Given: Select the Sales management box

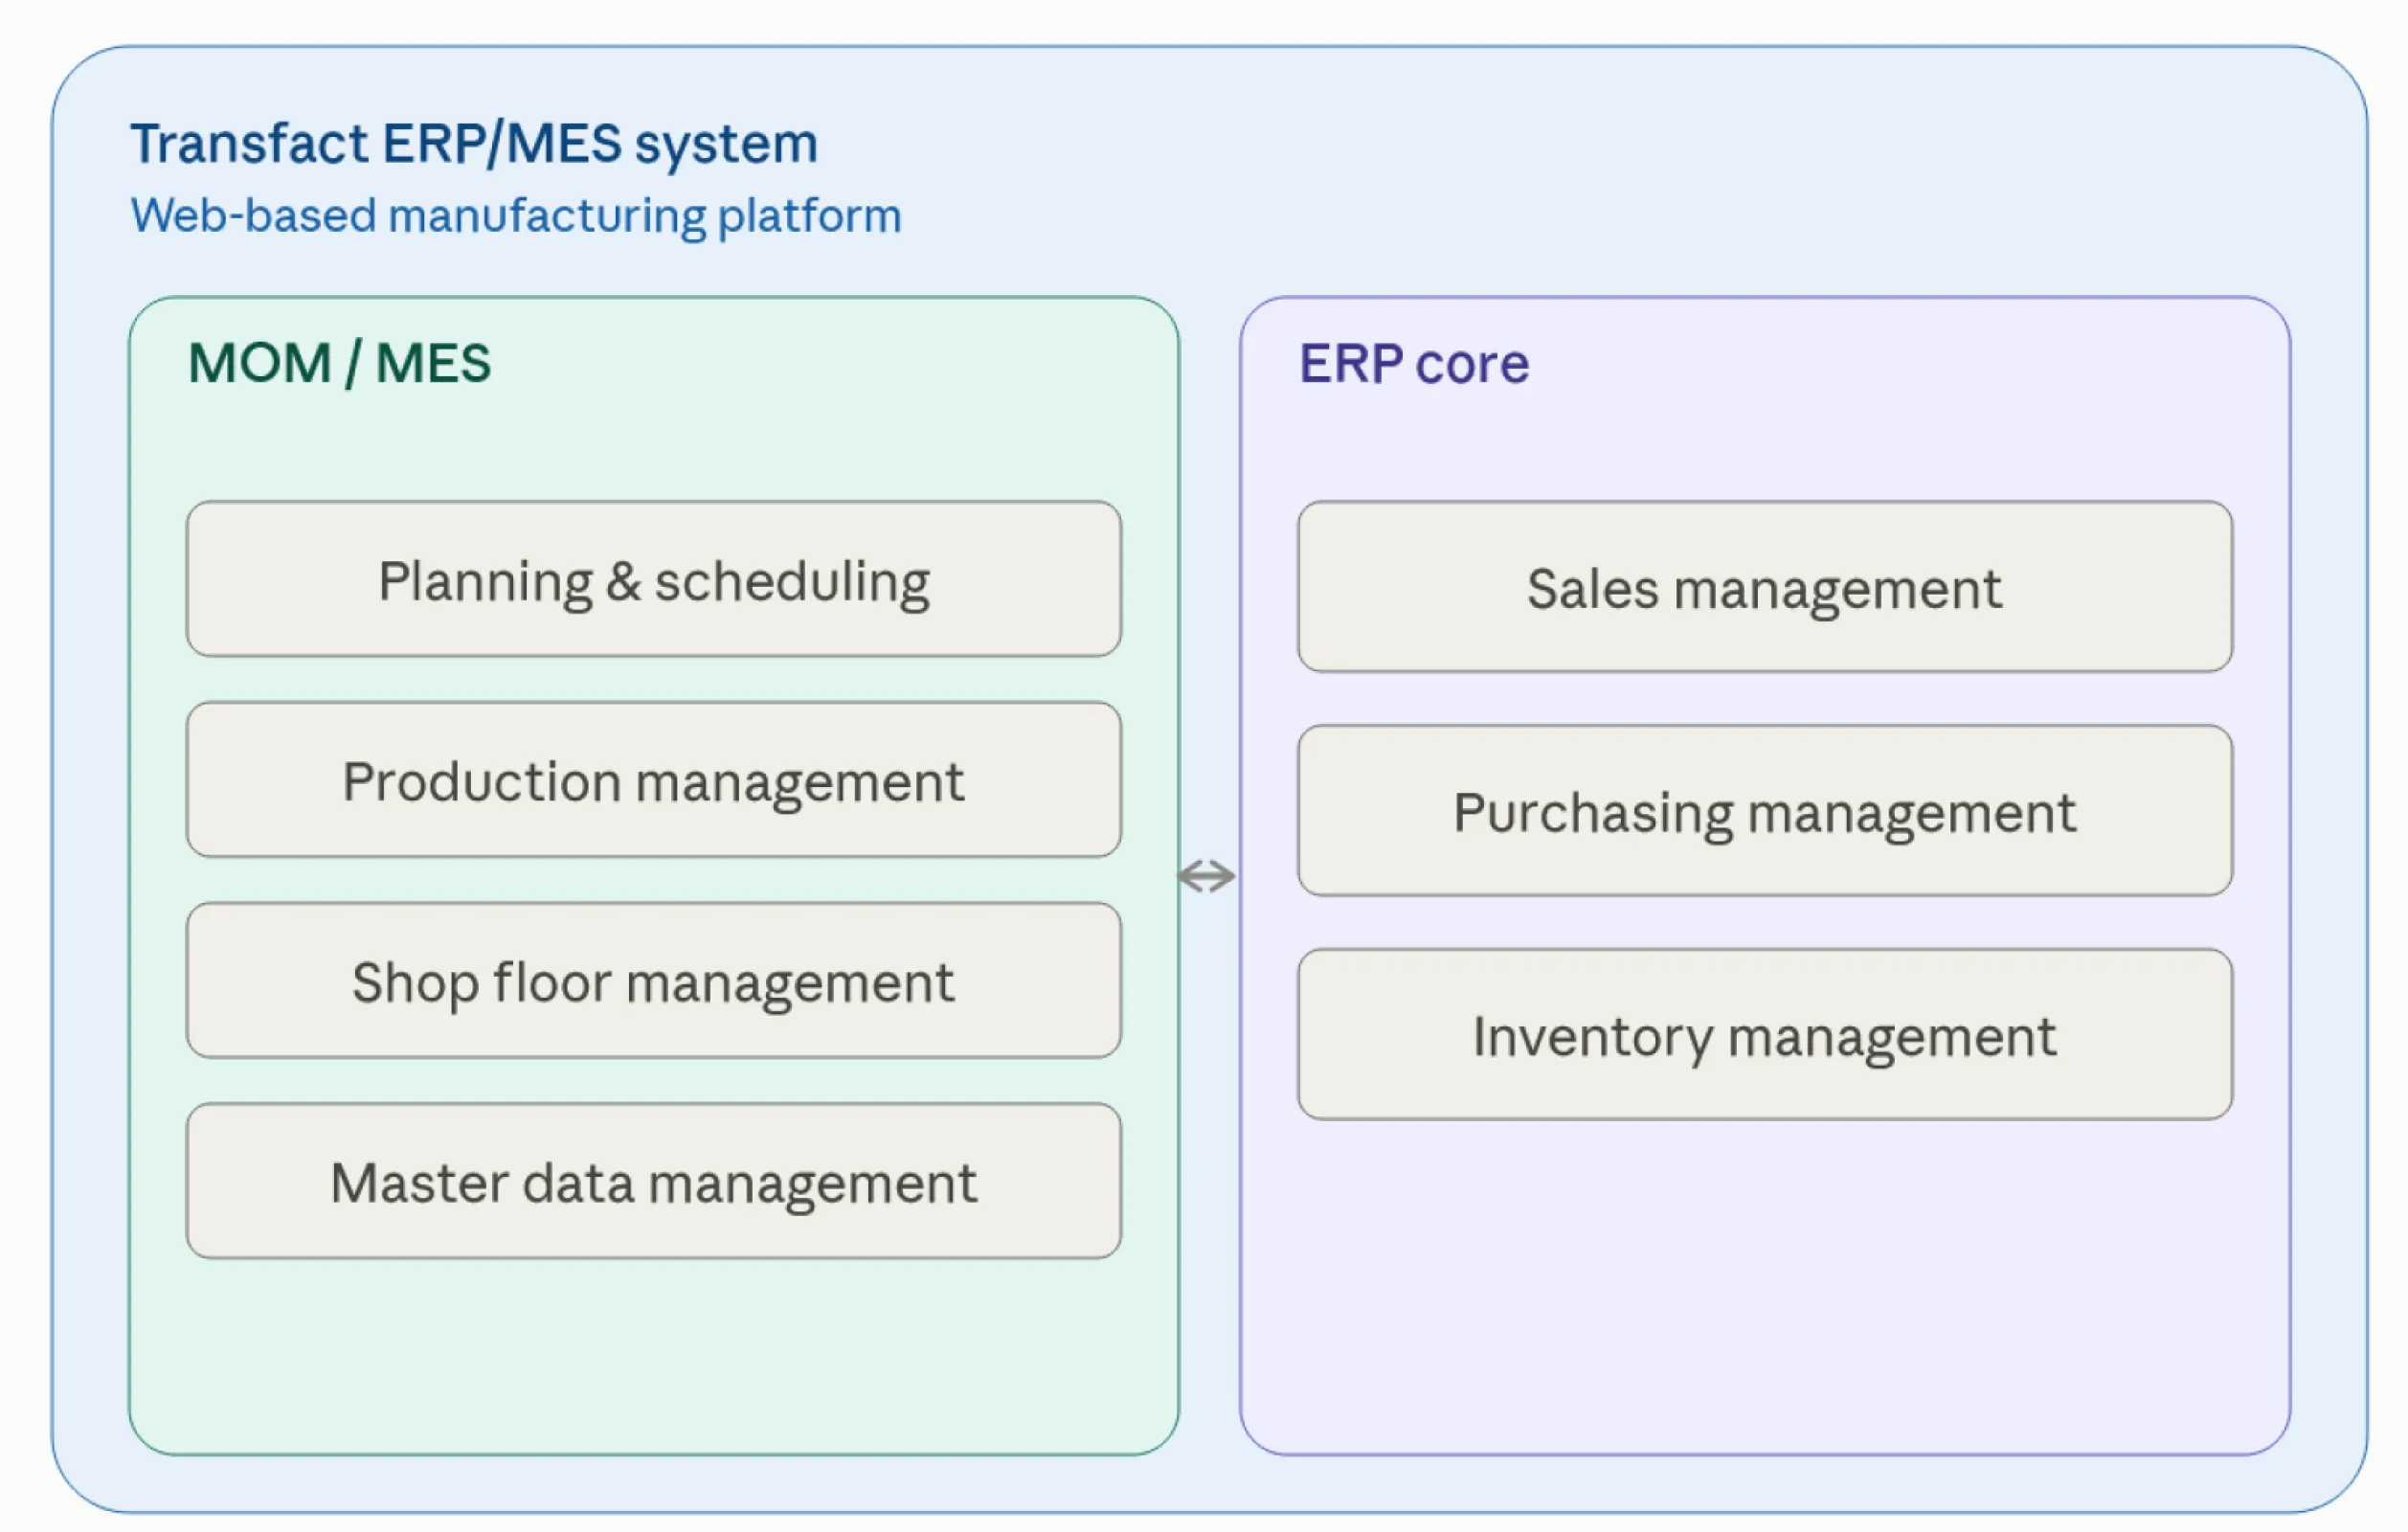Looking at the screenshot, I should click(x=1765, y=587).
